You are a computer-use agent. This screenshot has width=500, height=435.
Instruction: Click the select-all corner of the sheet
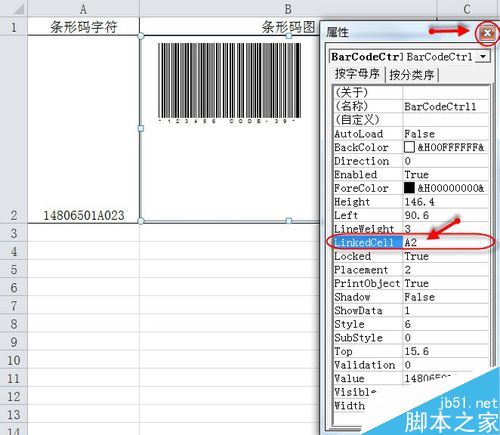click(x=13, y=9)
